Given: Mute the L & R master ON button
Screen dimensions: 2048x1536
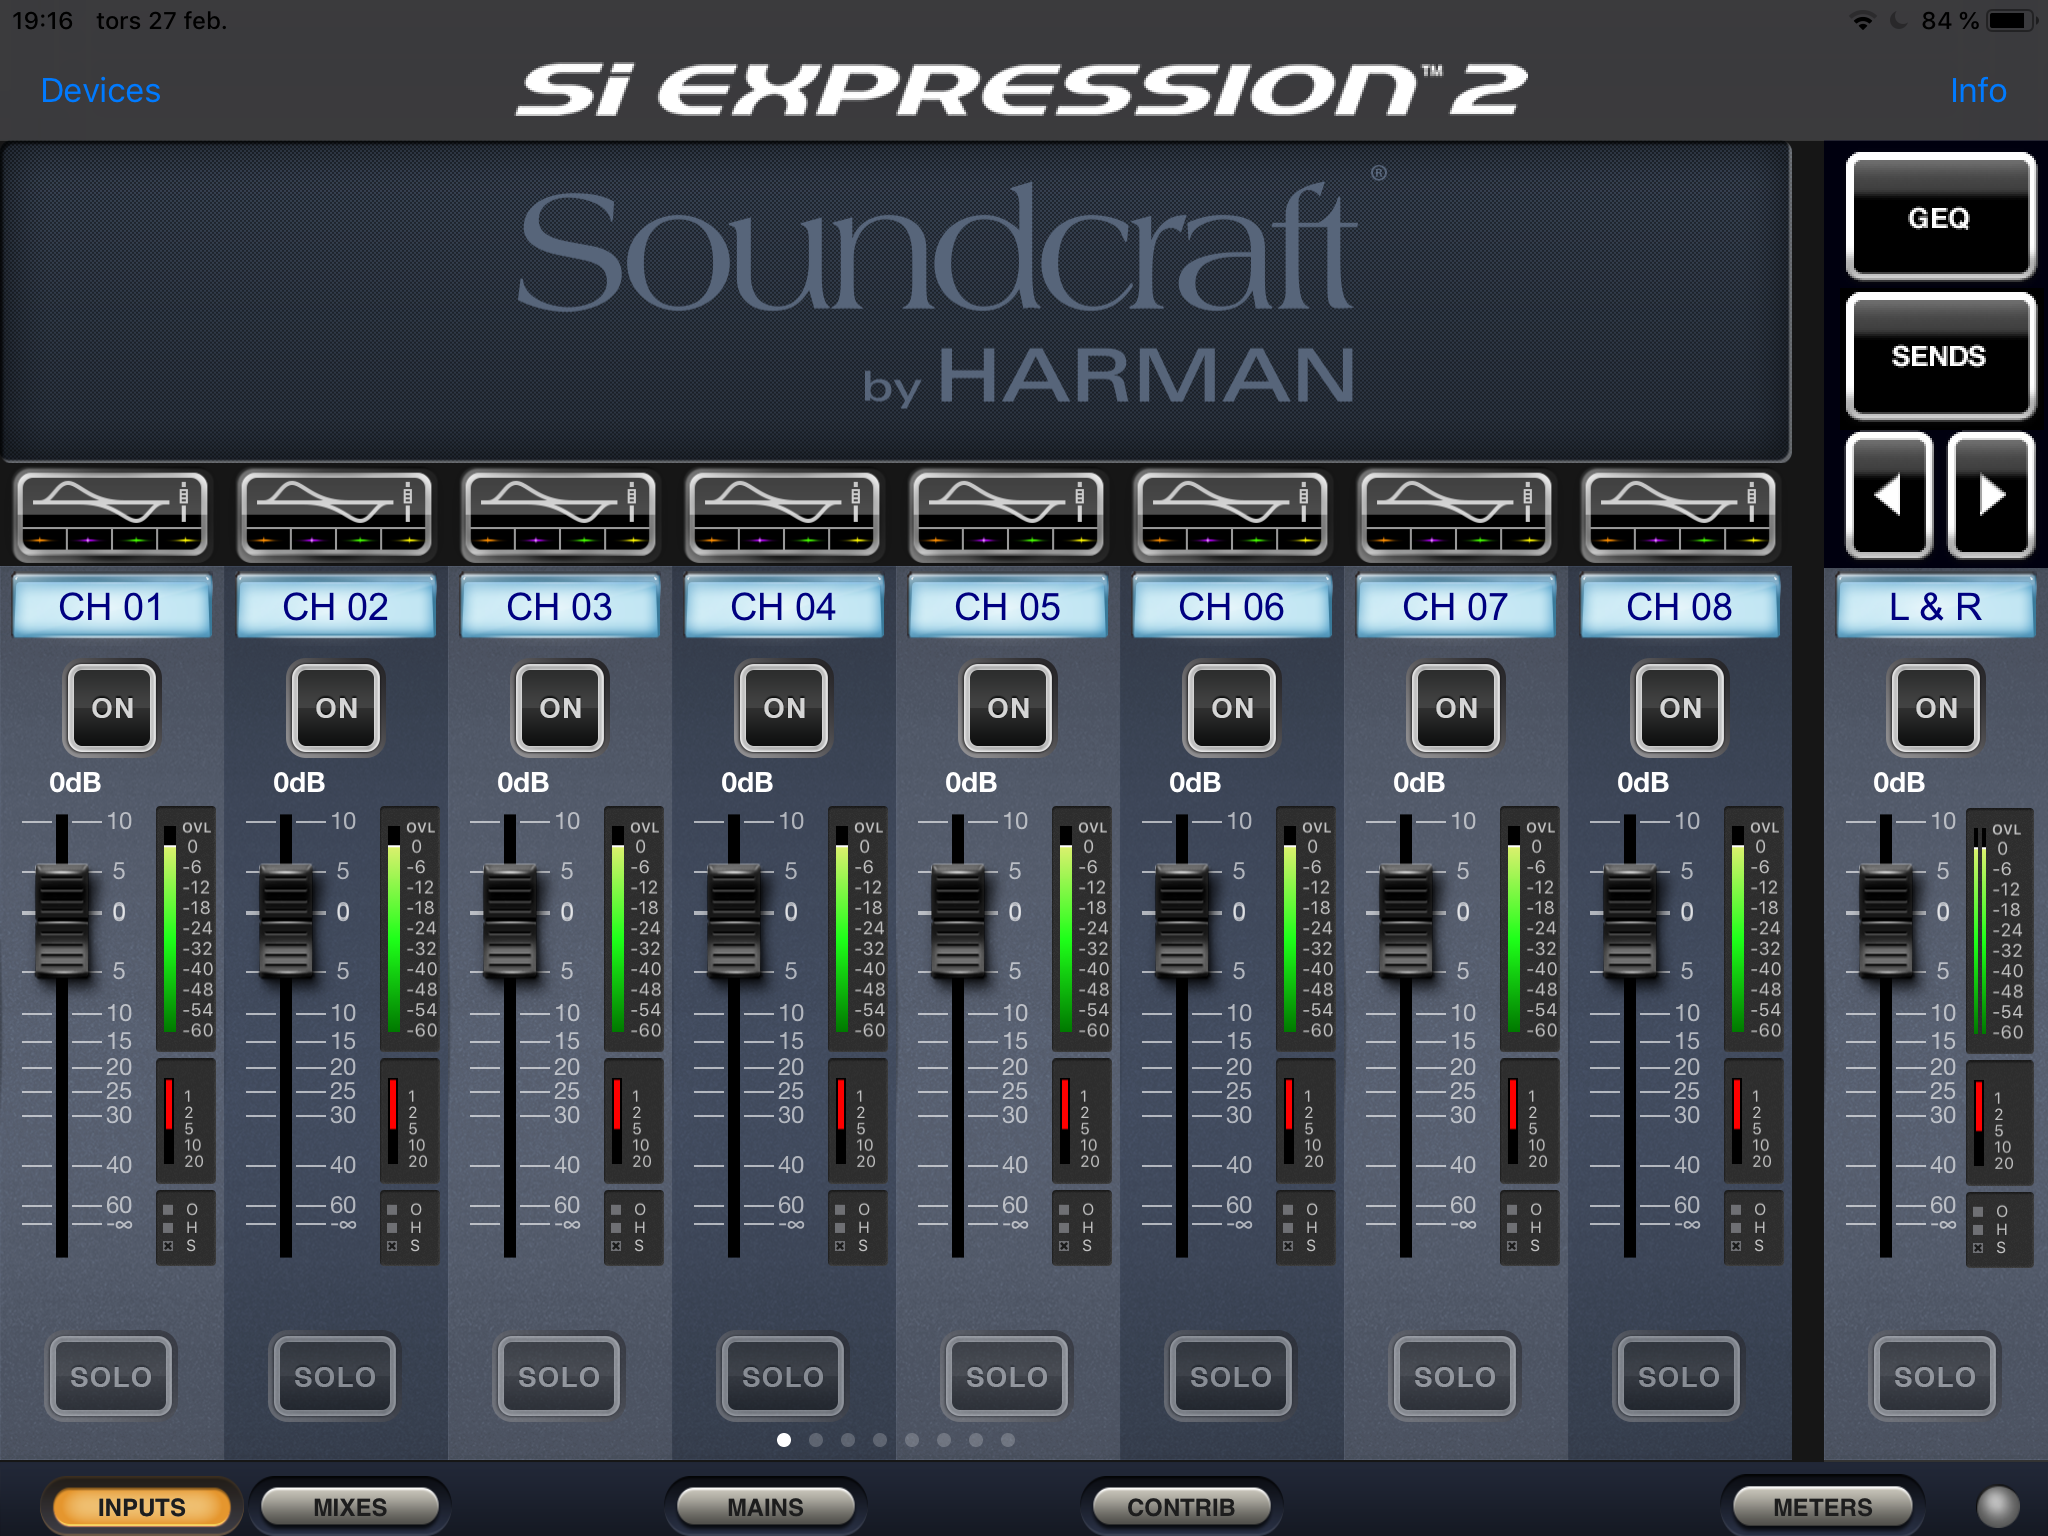Looking at the screenshot, I should pos(1935,708).
